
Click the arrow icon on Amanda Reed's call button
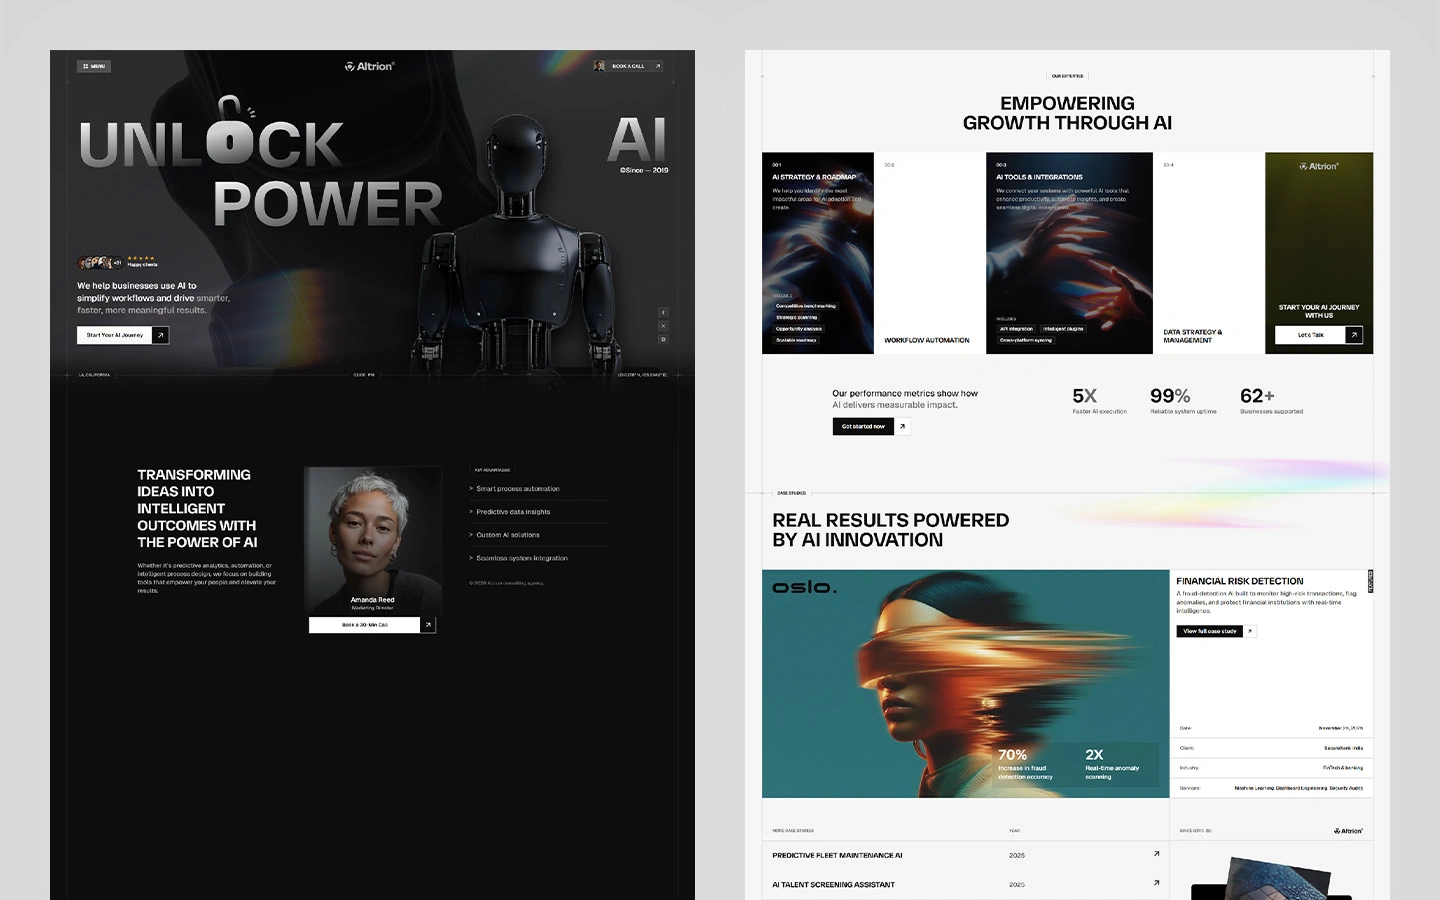tap(428, 624)
